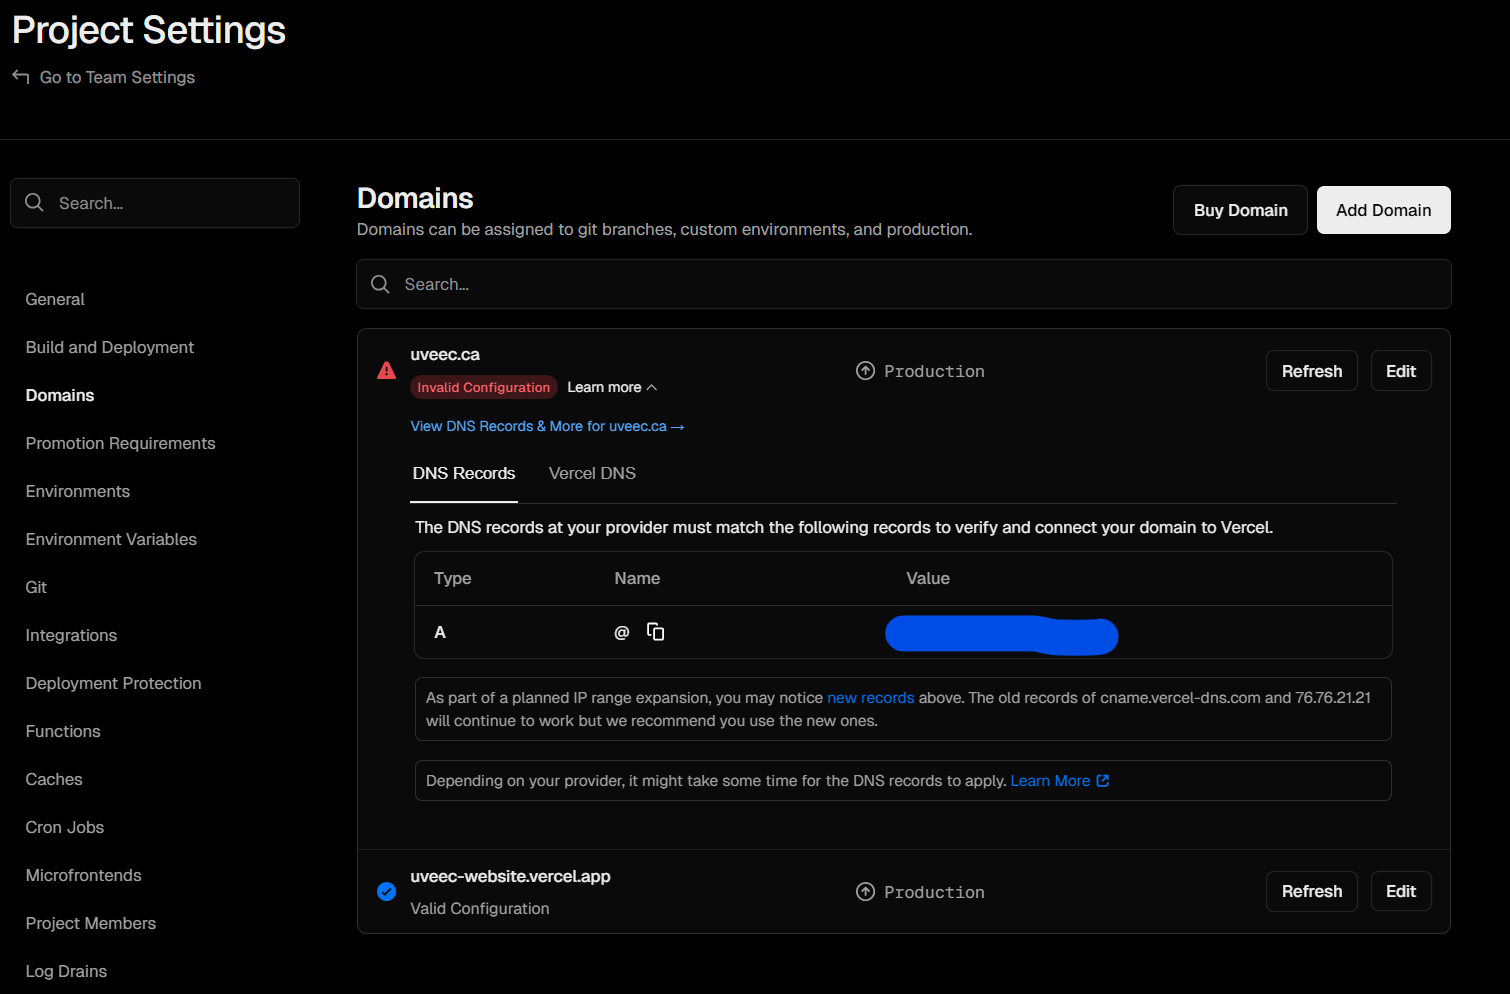Click the Name column header
This screenshot has height=994, width=1510.
pos(637,579)
